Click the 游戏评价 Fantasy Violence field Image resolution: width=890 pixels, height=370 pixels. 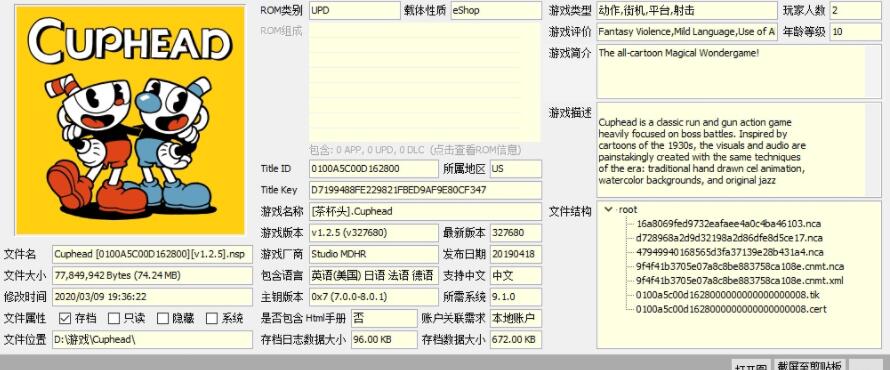tap(687, 32)
